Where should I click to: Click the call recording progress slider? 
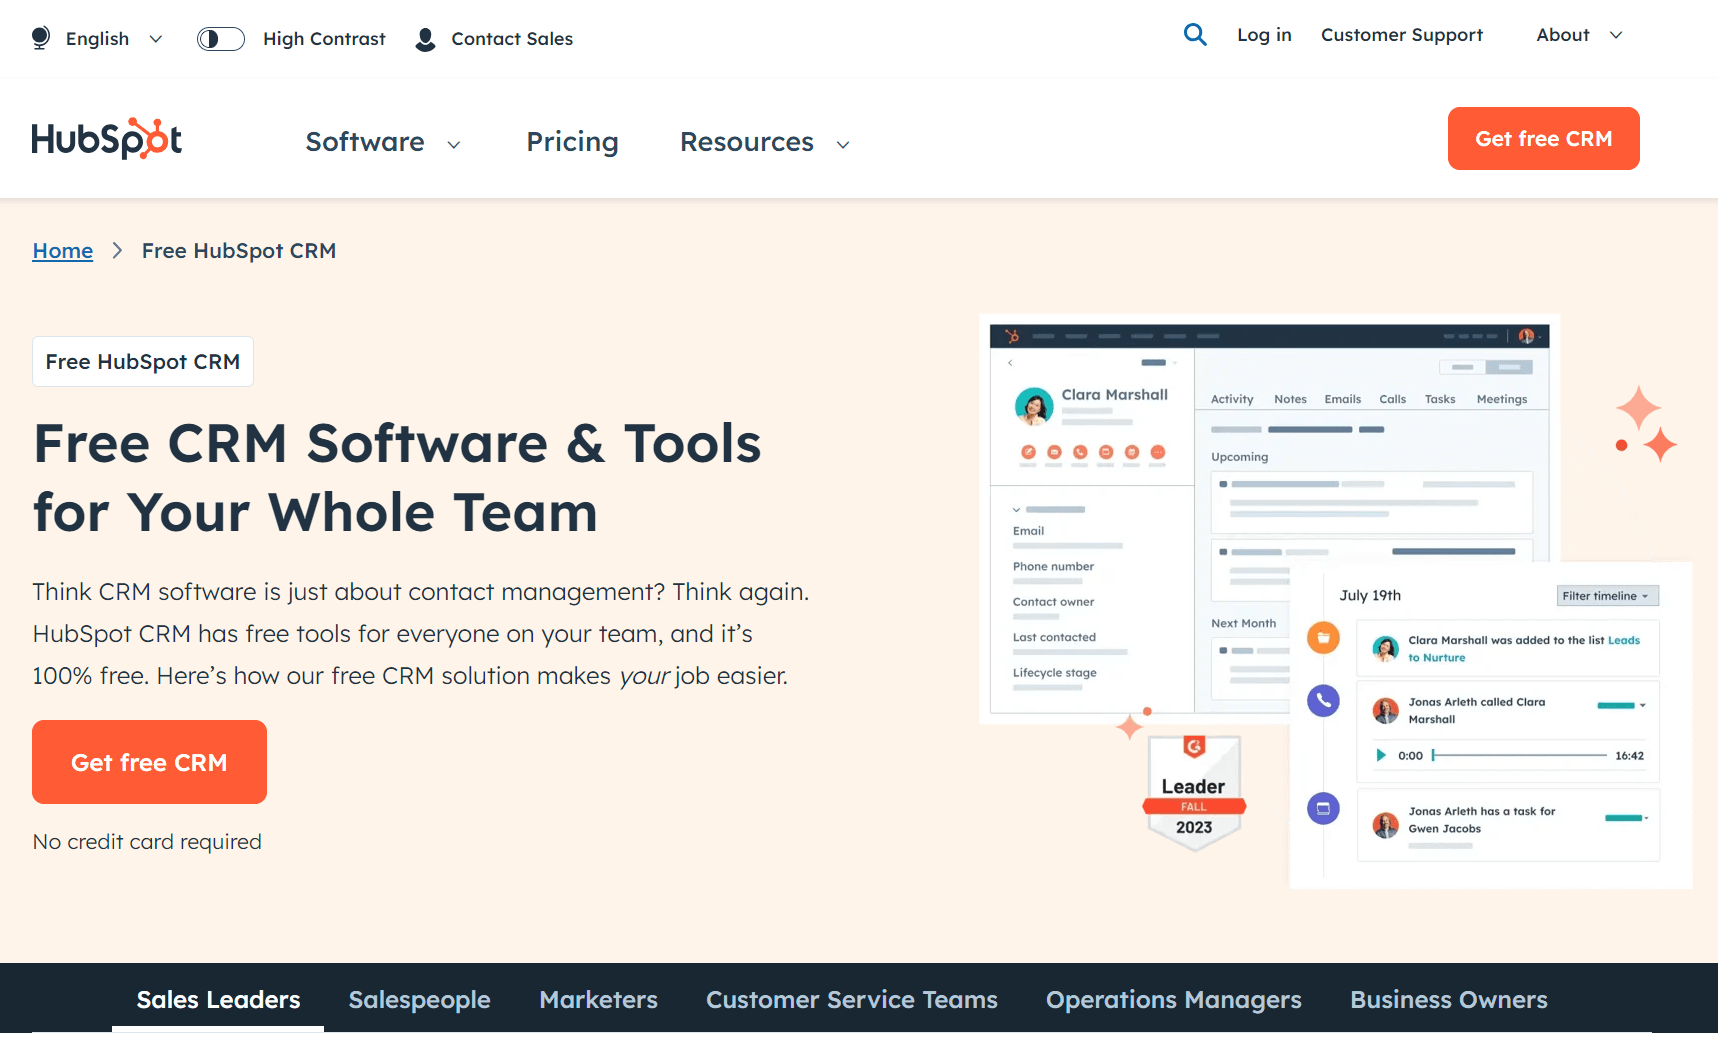click(1519, 755)
